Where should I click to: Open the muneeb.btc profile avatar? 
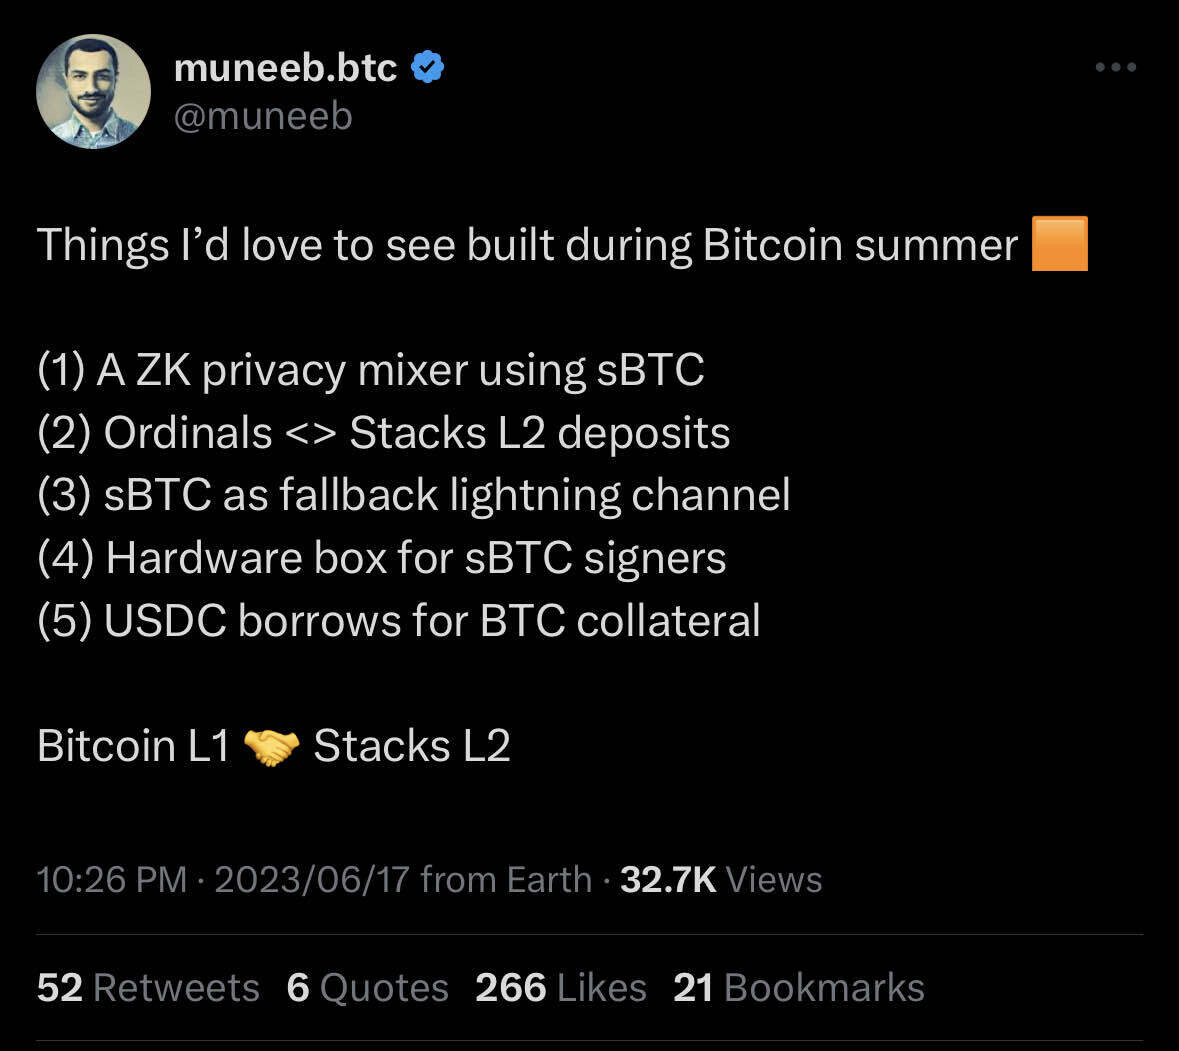tap(93, 92)
